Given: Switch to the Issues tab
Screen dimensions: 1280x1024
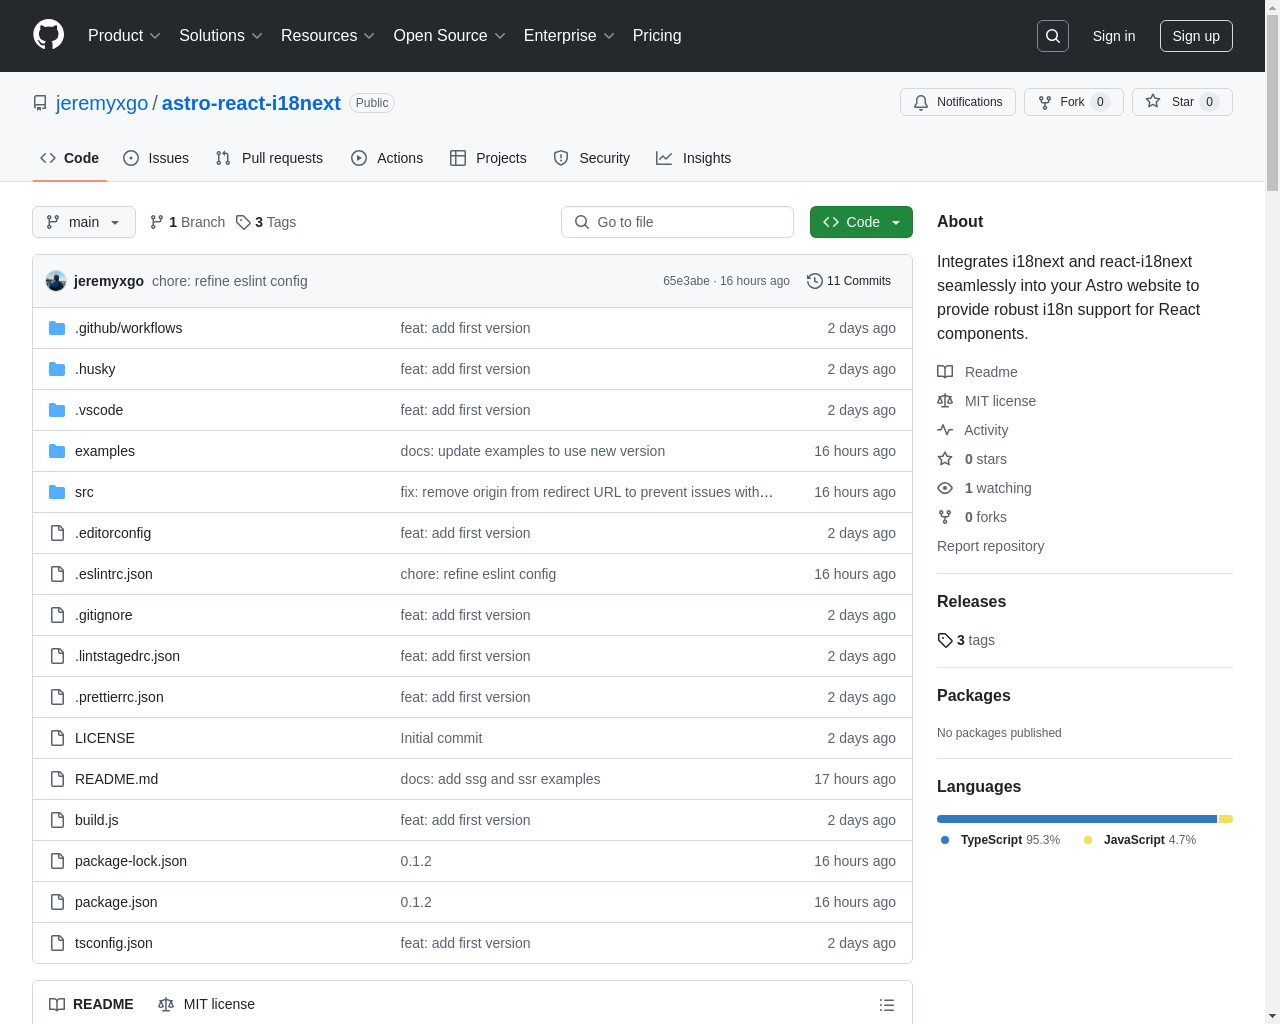Looking at the screenshot, I should pos(156,158).
